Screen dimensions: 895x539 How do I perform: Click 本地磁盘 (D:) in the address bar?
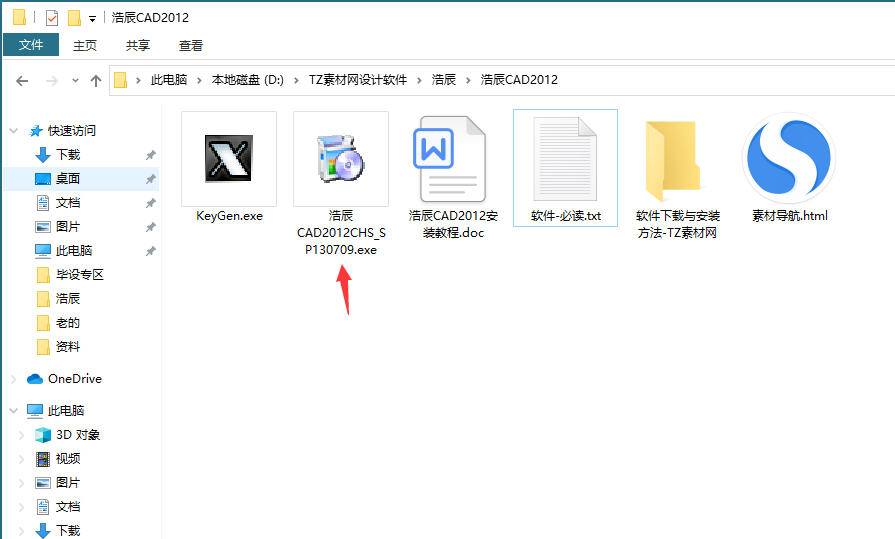[x=248, y=80]
